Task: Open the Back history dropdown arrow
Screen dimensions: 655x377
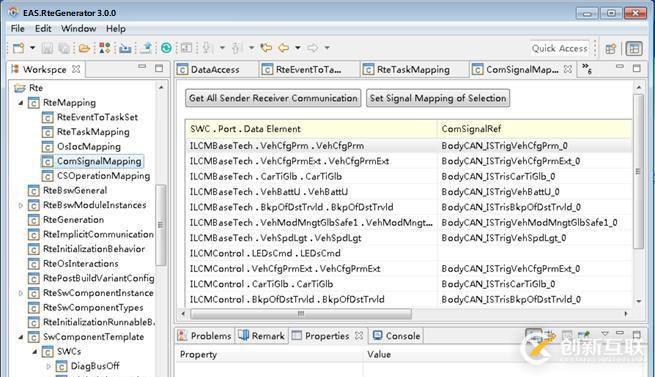Action: tap(298, 48)
